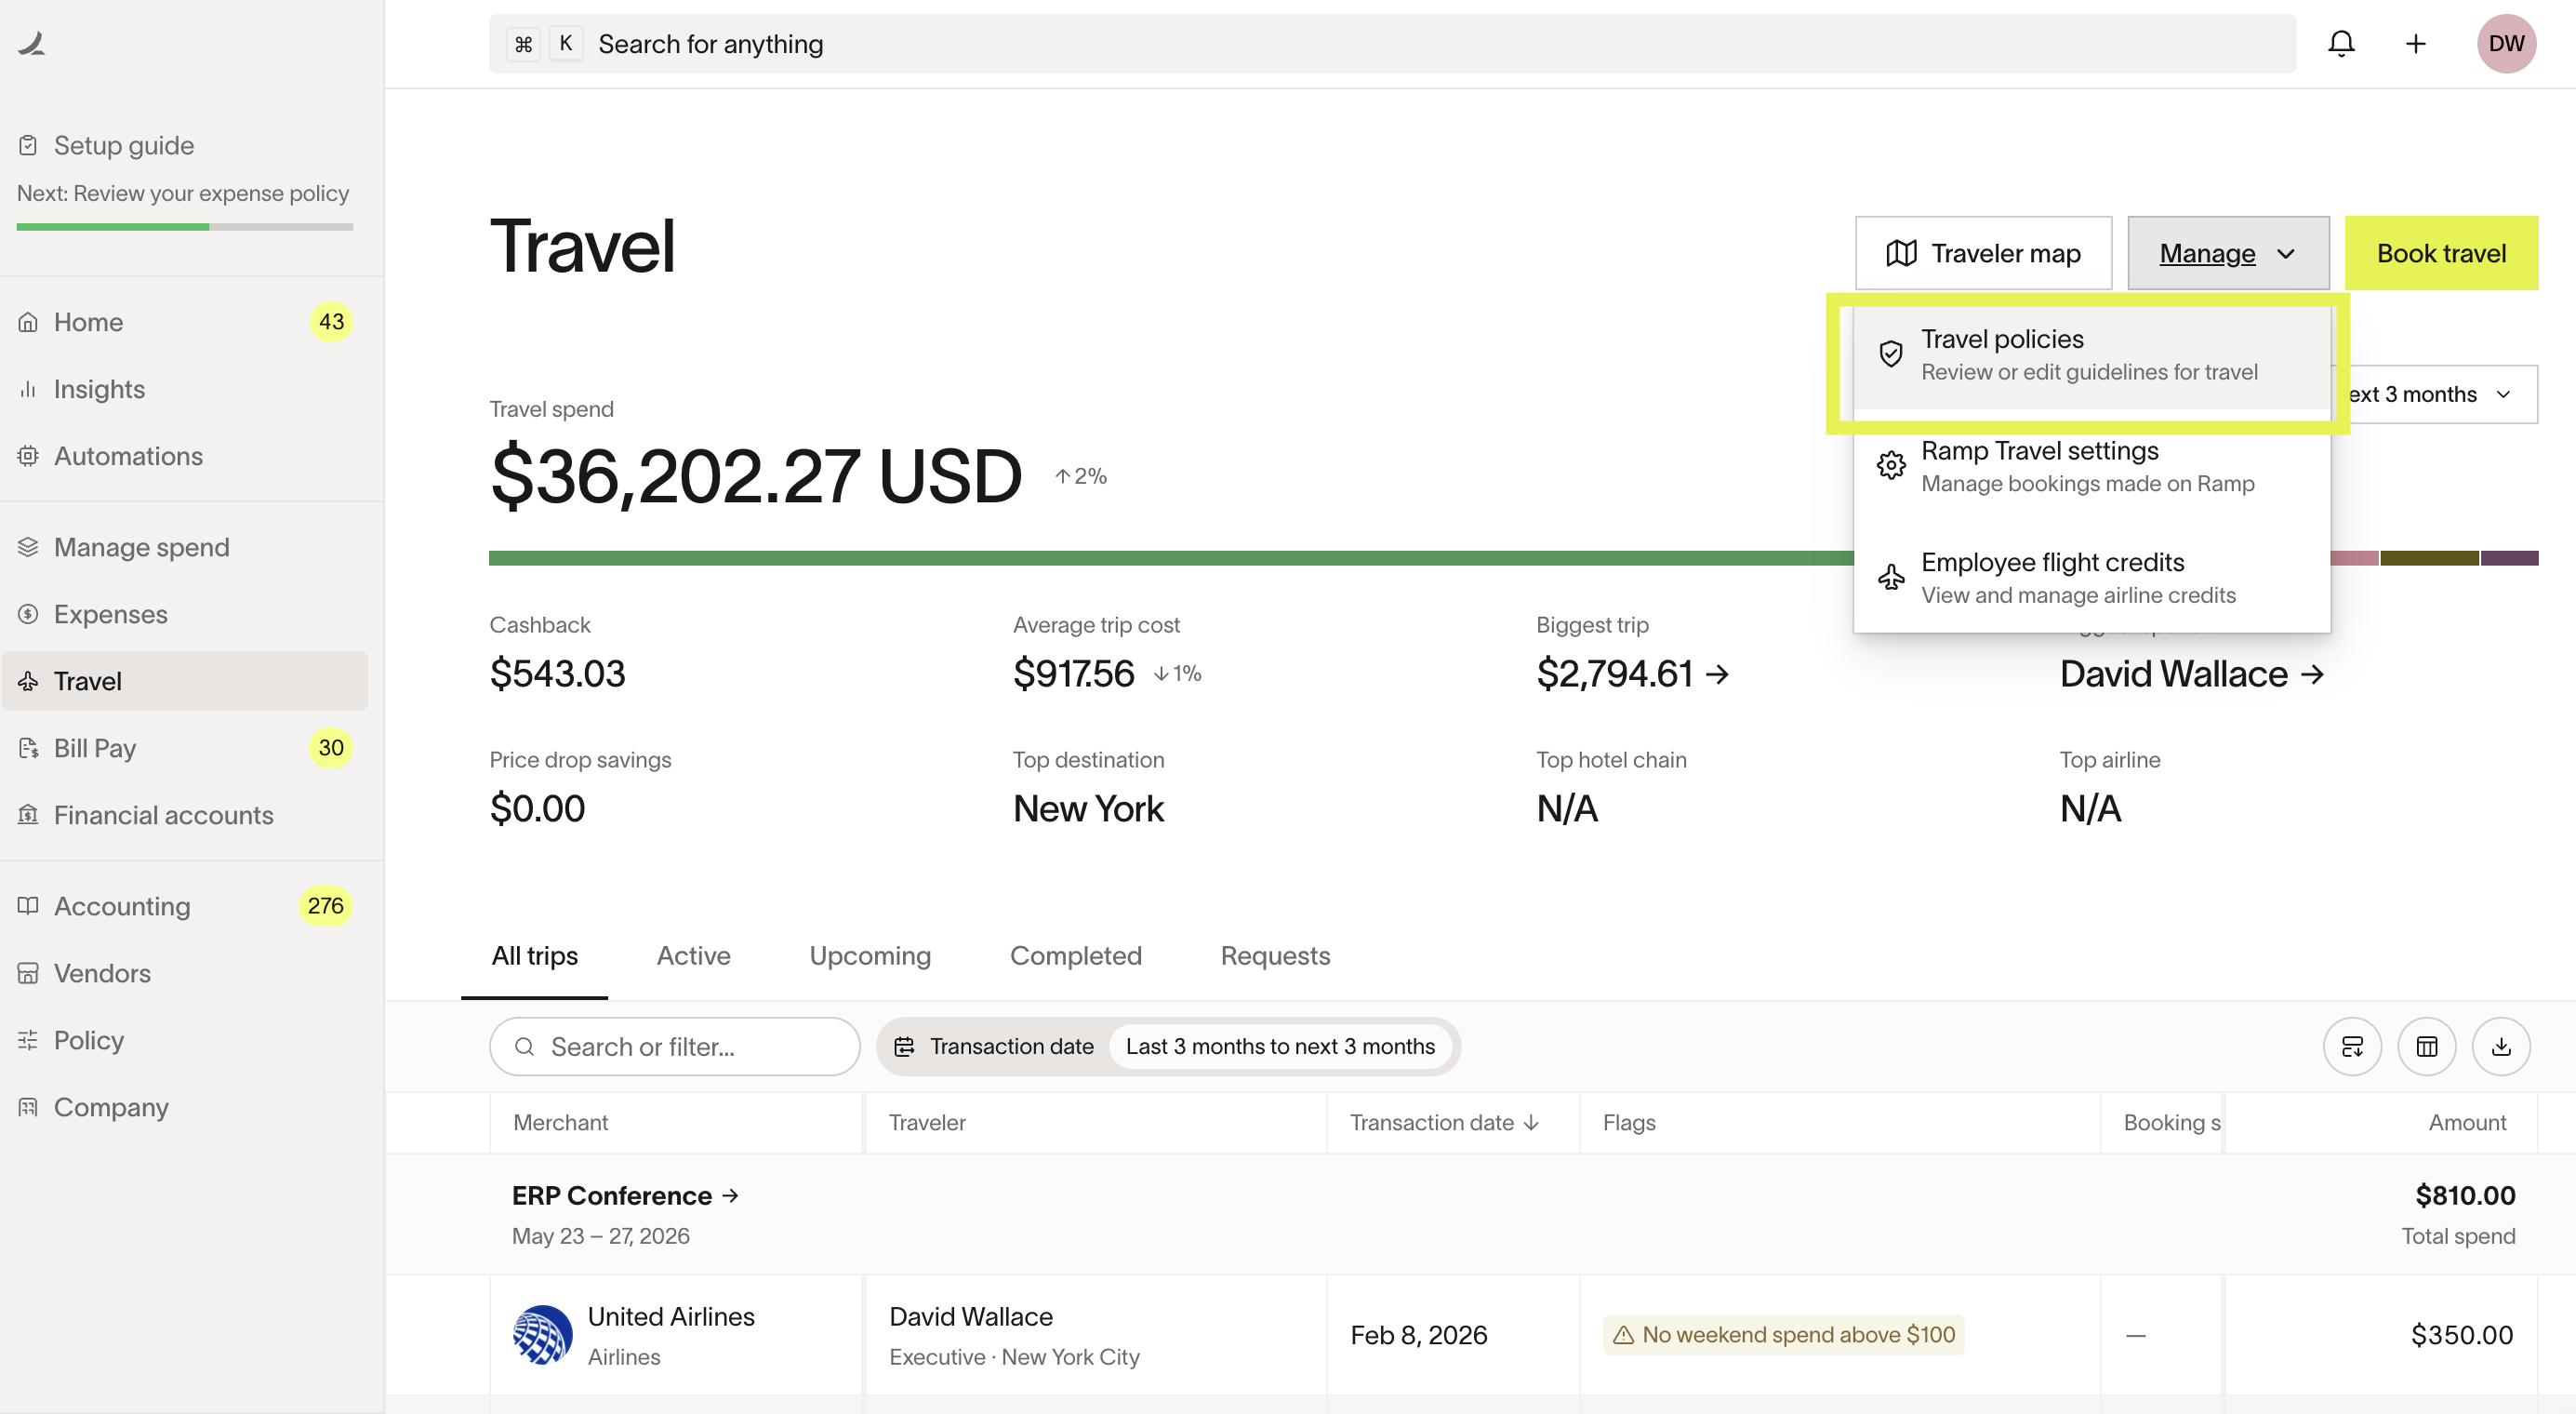Viewport: 2576px width, 1414px height.
Task: Open the ERP Conference trip link
Action: pyautogui.click(x=625, y=1195)
